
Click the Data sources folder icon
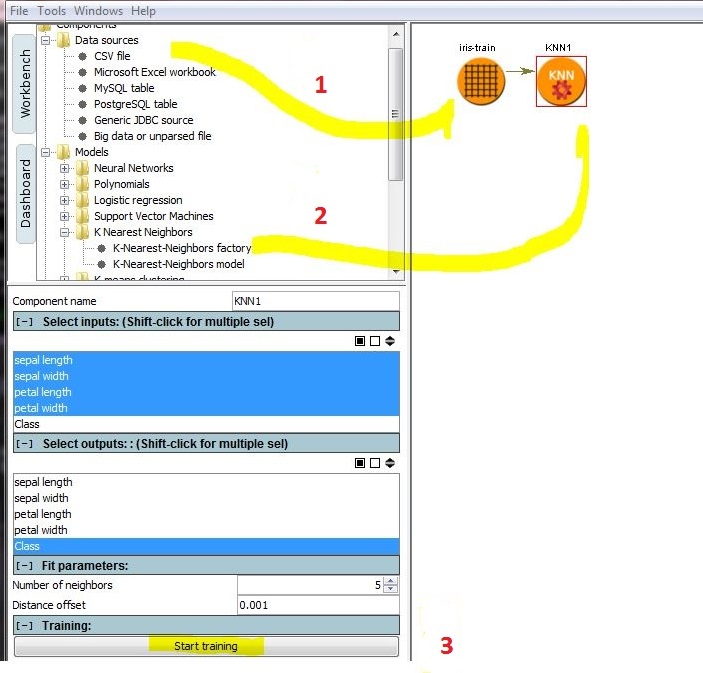(x=63, y=40)
